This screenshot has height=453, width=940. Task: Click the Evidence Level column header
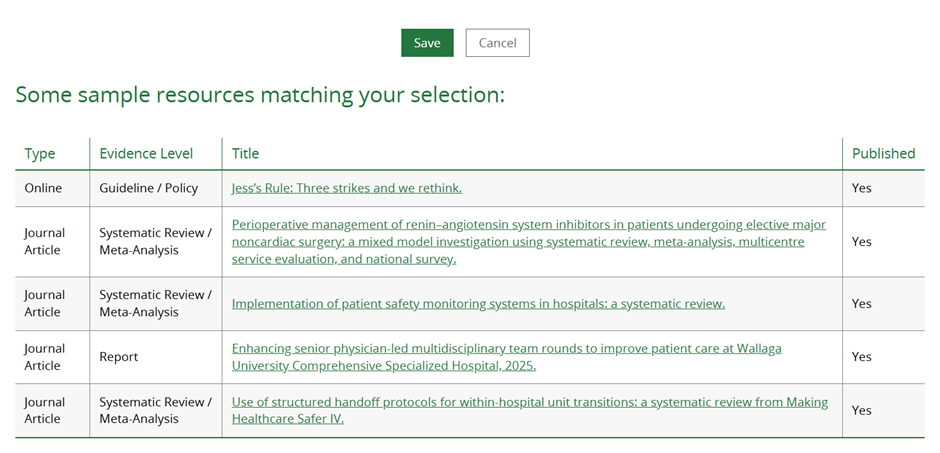[x=146, y=154]
